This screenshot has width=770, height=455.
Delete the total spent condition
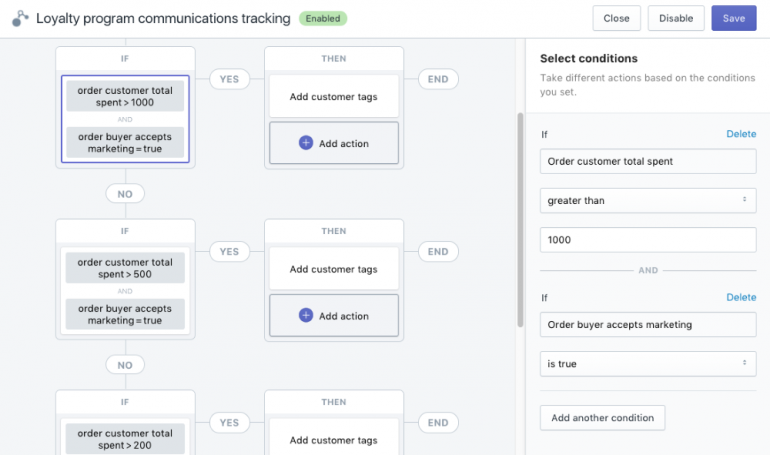point(740,134)
